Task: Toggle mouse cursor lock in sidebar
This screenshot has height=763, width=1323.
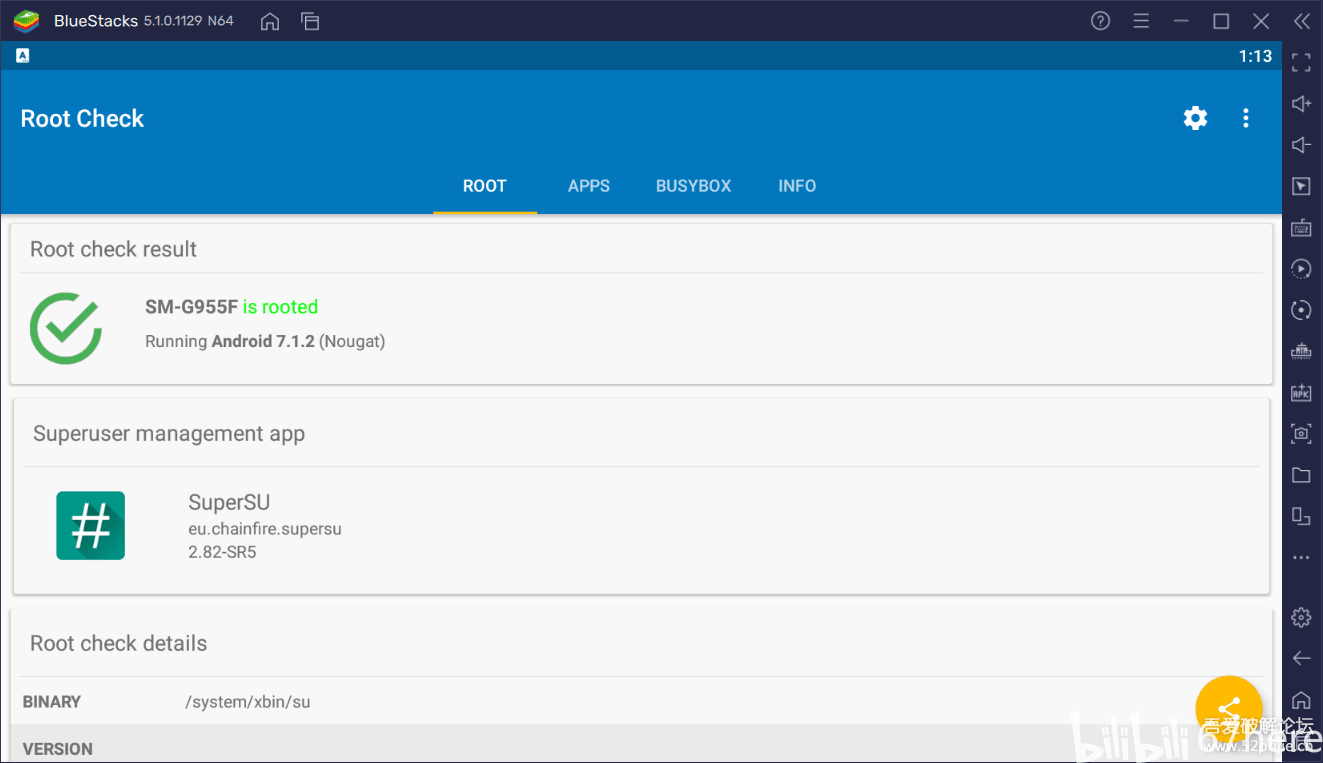Action: point(1301,186)
